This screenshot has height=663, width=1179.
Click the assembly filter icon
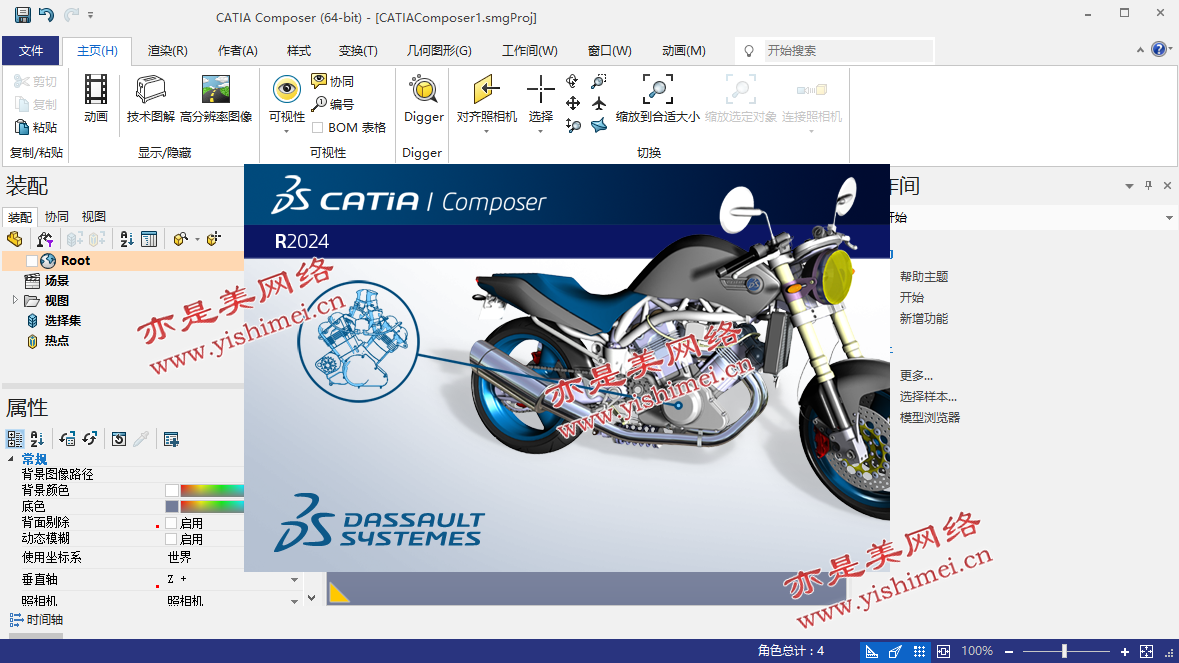[44, 239]
